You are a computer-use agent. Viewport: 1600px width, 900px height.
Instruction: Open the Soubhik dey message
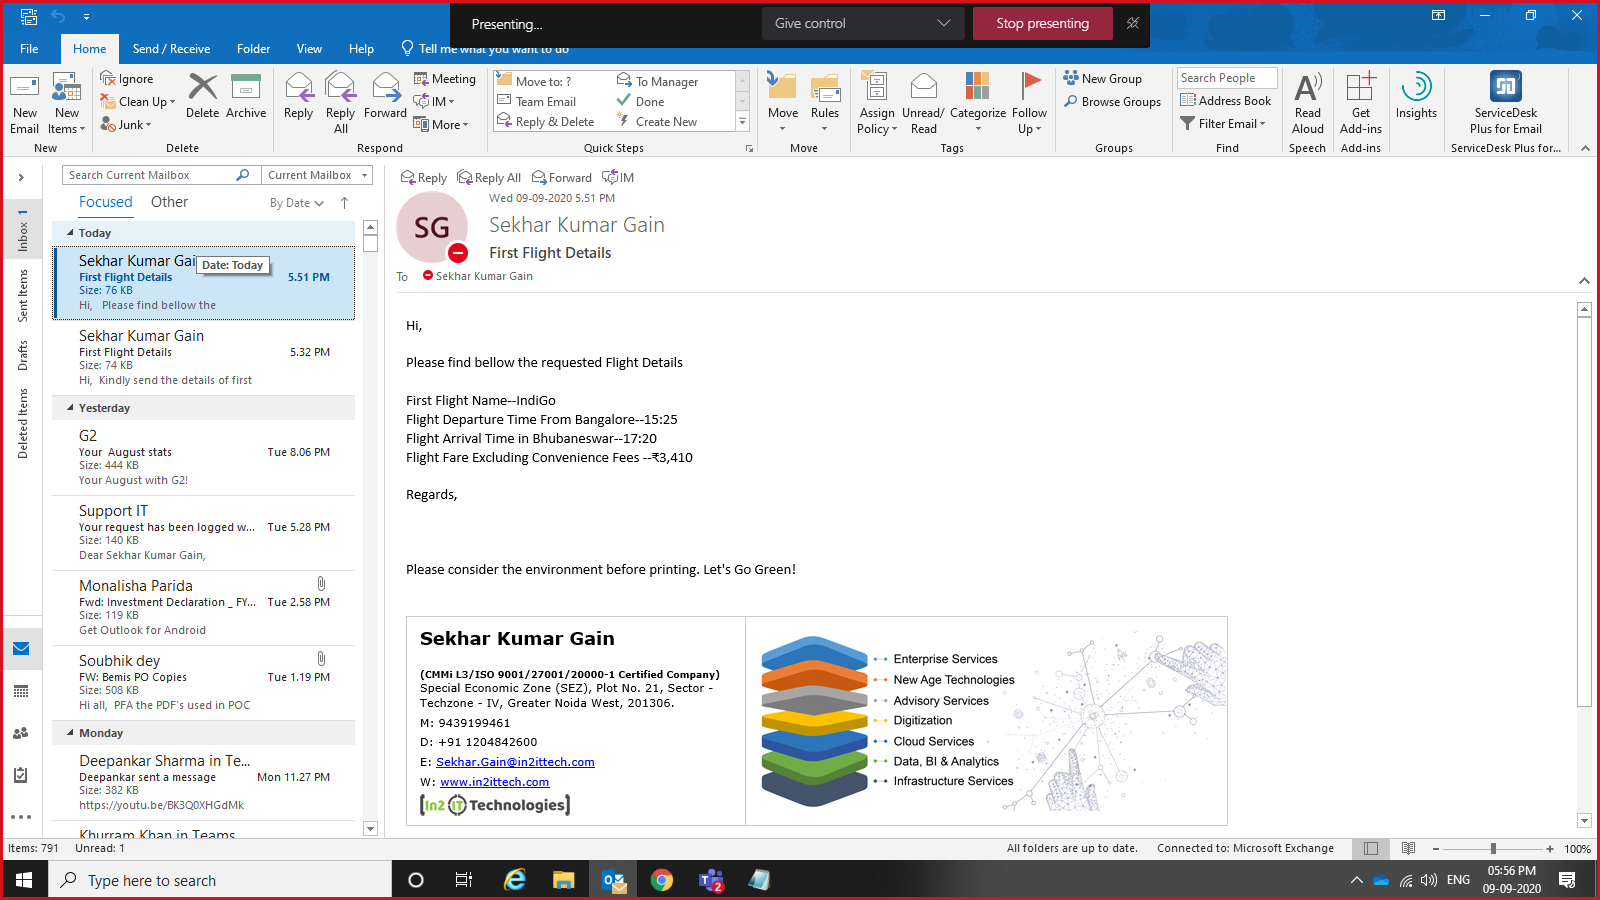pos(204,683)
